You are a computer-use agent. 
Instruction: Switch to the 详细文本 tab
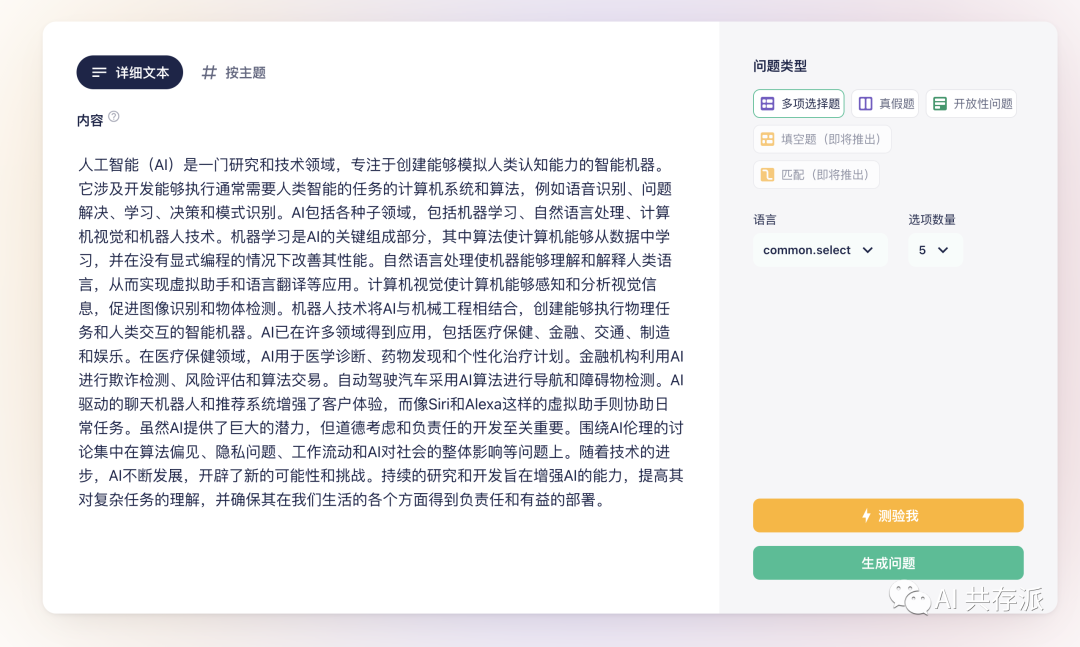(129, 72)
